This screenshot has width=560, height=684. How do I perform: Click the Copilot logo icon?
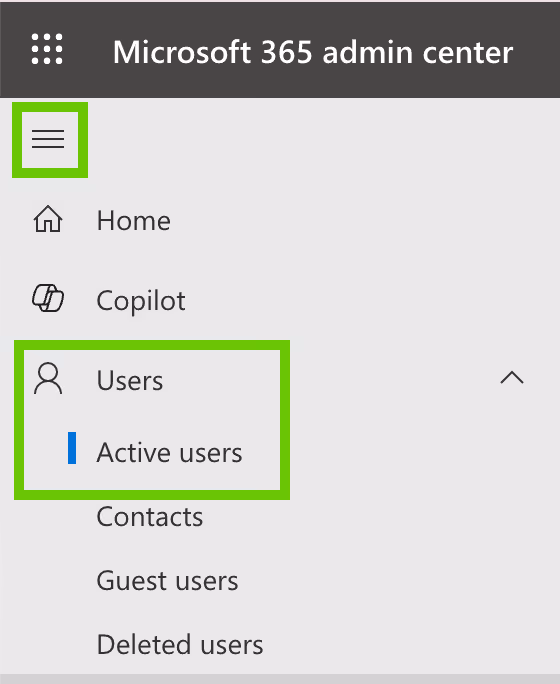coord(48,299)
